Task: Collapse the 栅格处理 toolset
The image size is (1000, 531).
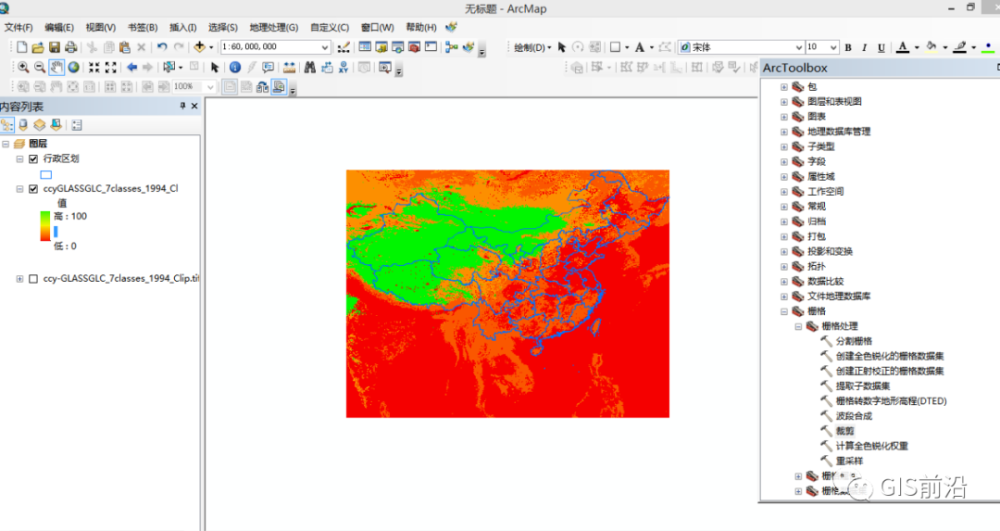Action: (798, 326)
